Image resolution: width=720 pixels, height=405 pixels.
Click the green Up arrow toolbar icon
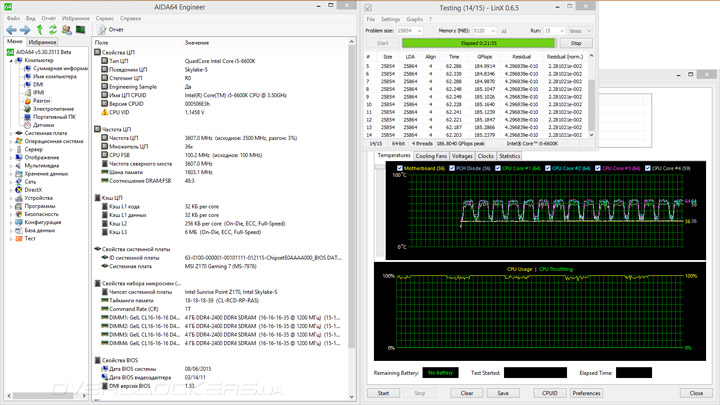40,30
